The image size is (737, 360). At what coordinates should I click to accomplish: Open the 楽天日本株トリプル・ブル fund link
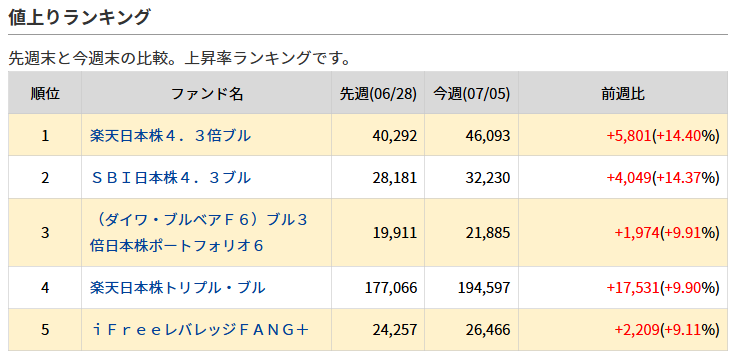[x=178, y=287]
